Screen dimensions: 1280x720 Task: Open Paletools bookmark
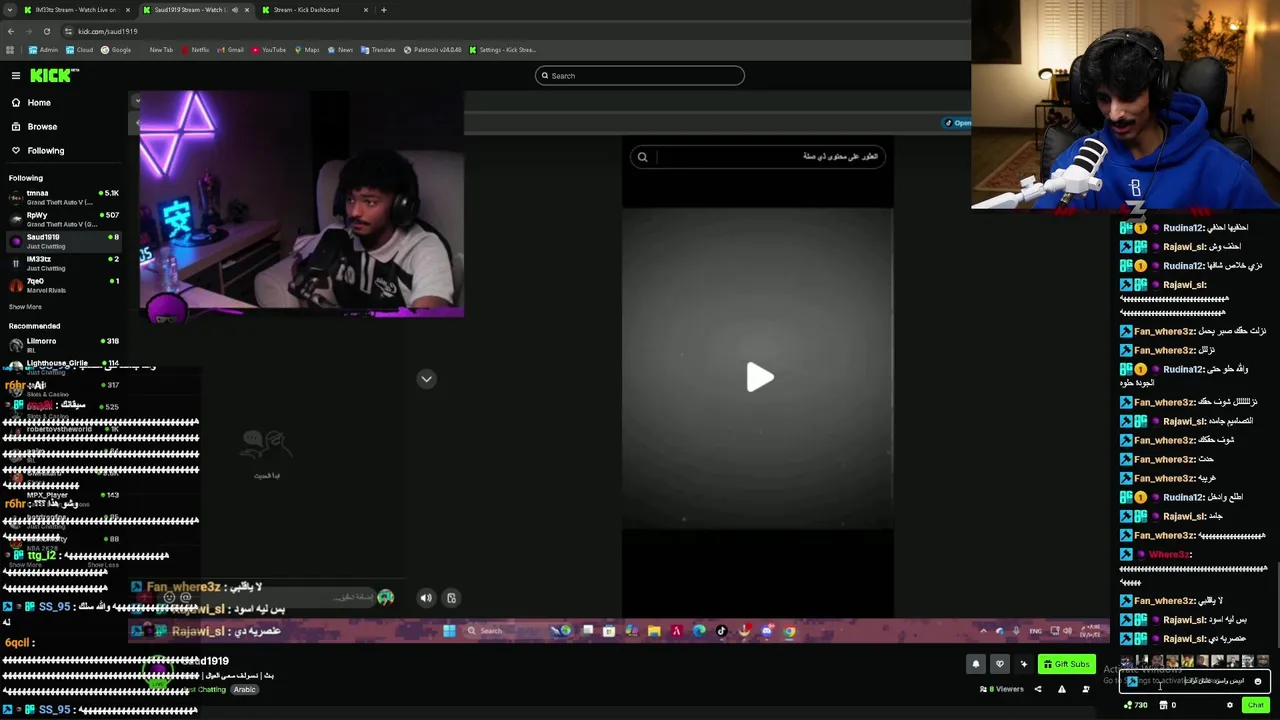tap(432, 50)
